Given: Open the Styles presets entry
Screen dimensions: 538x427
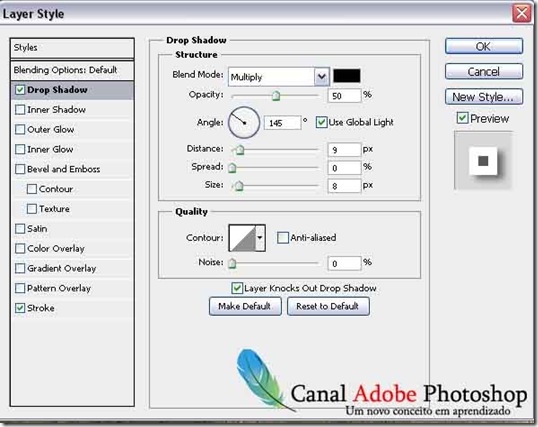Looking at the screenshot, I should click(x=72, y=48).
